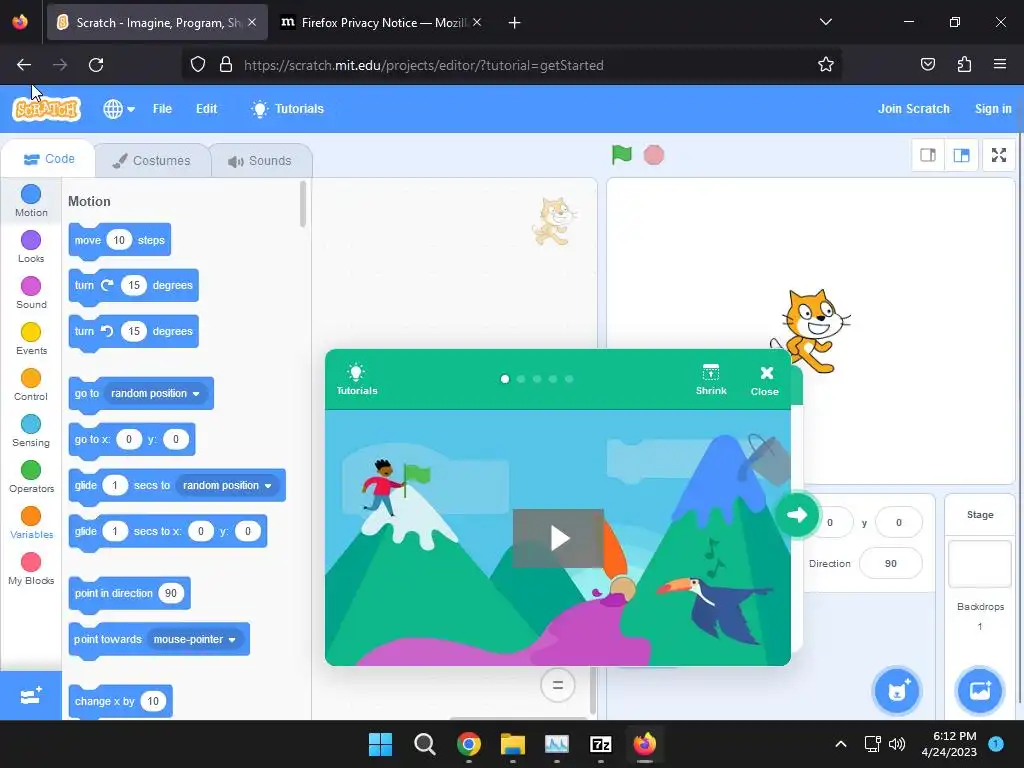
Task: Click steps value in move block
Action: click(x=119, y=240)
